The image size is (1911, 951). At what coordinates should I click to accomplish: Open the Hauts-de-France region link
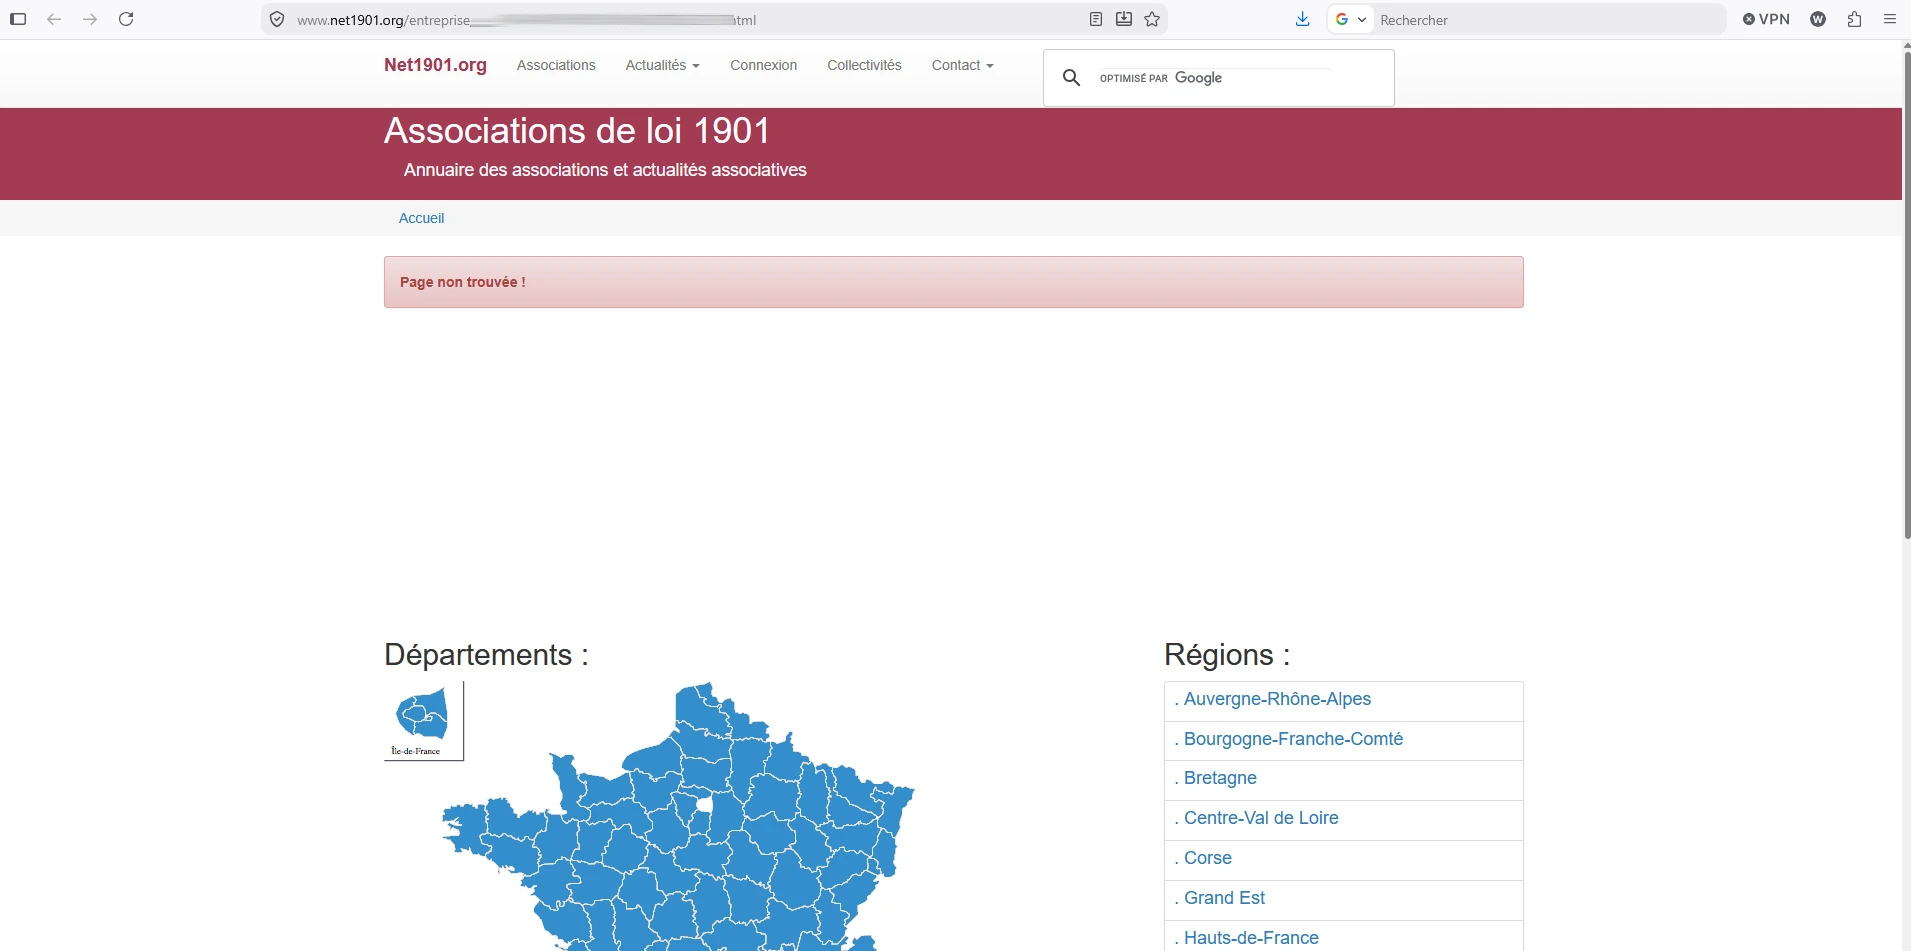[x=1251, y=938]
